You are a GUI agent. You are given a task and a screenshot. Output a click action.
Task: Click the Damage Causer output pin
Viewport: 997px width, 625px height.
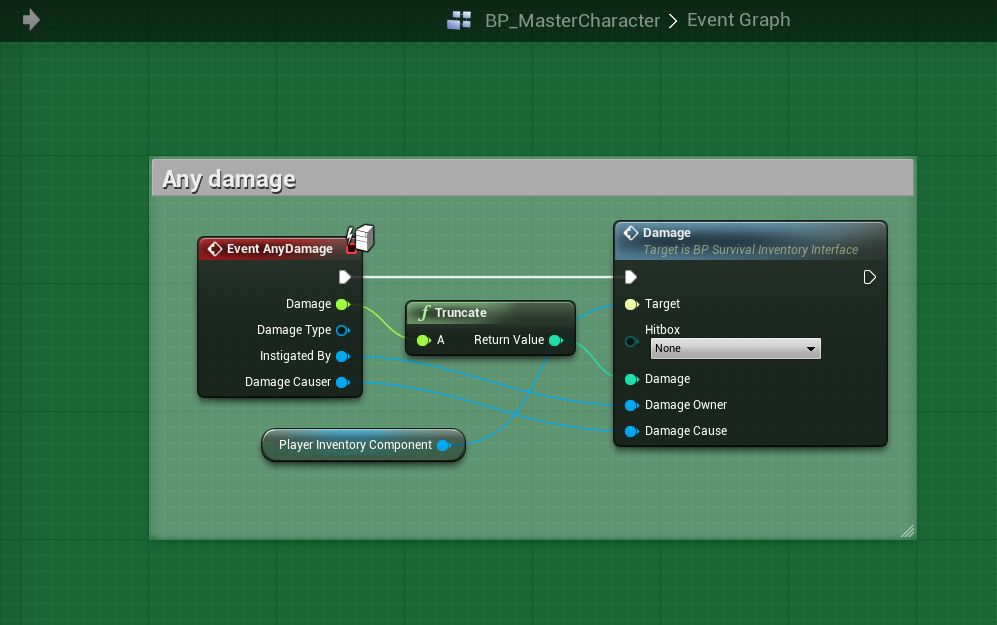[342, 382]
